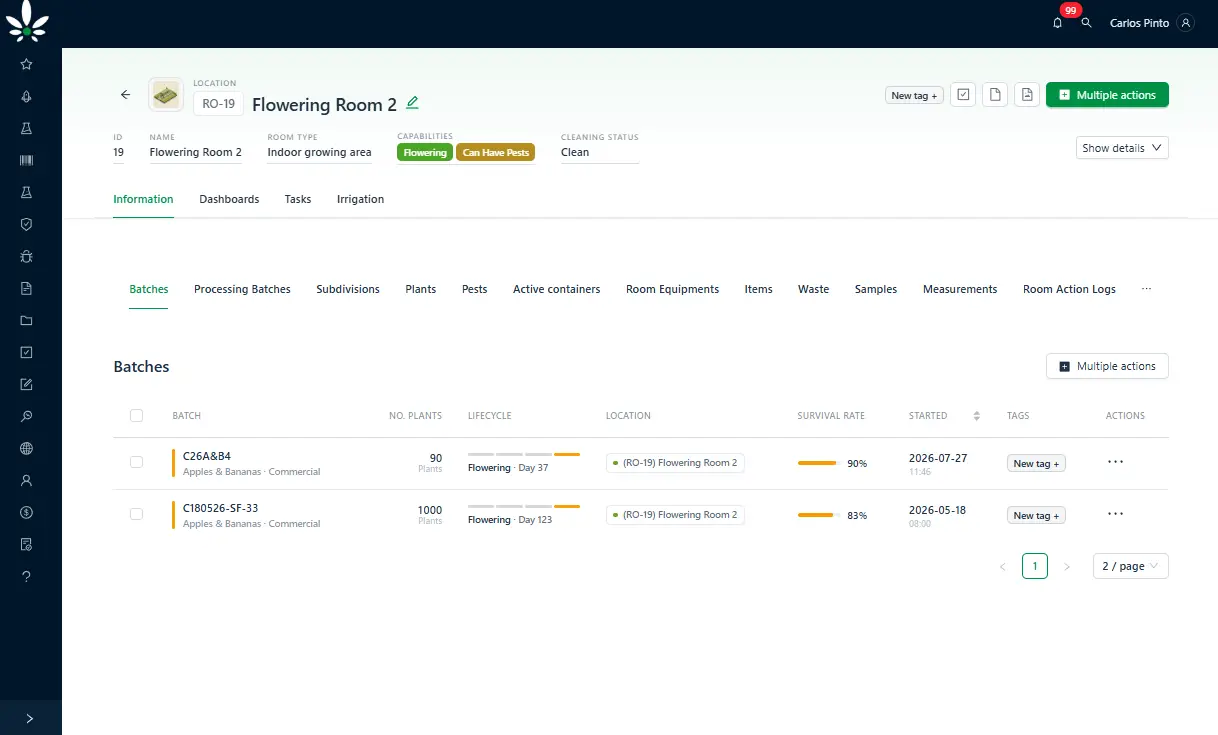
Task: Go to the Room Equipments tab
Action: point(672,289)
